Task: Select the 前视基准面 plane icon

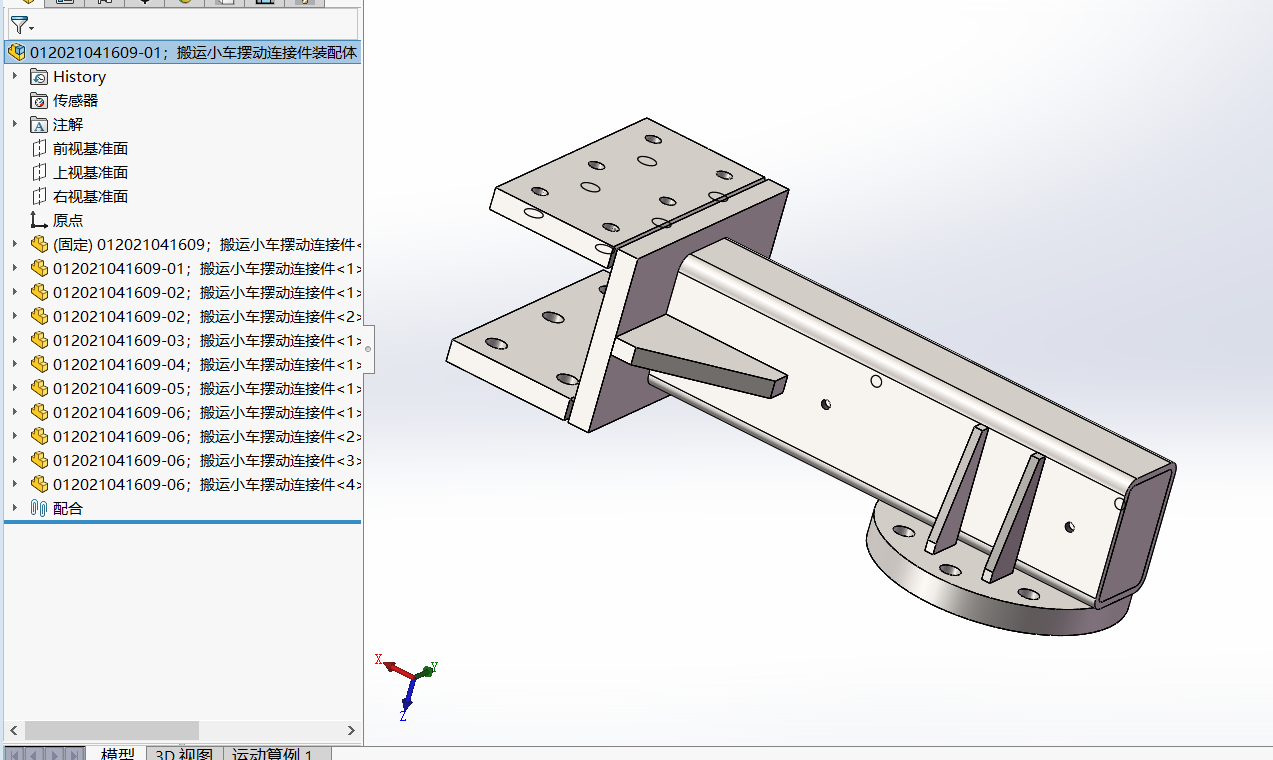Action: click(39, 149)
